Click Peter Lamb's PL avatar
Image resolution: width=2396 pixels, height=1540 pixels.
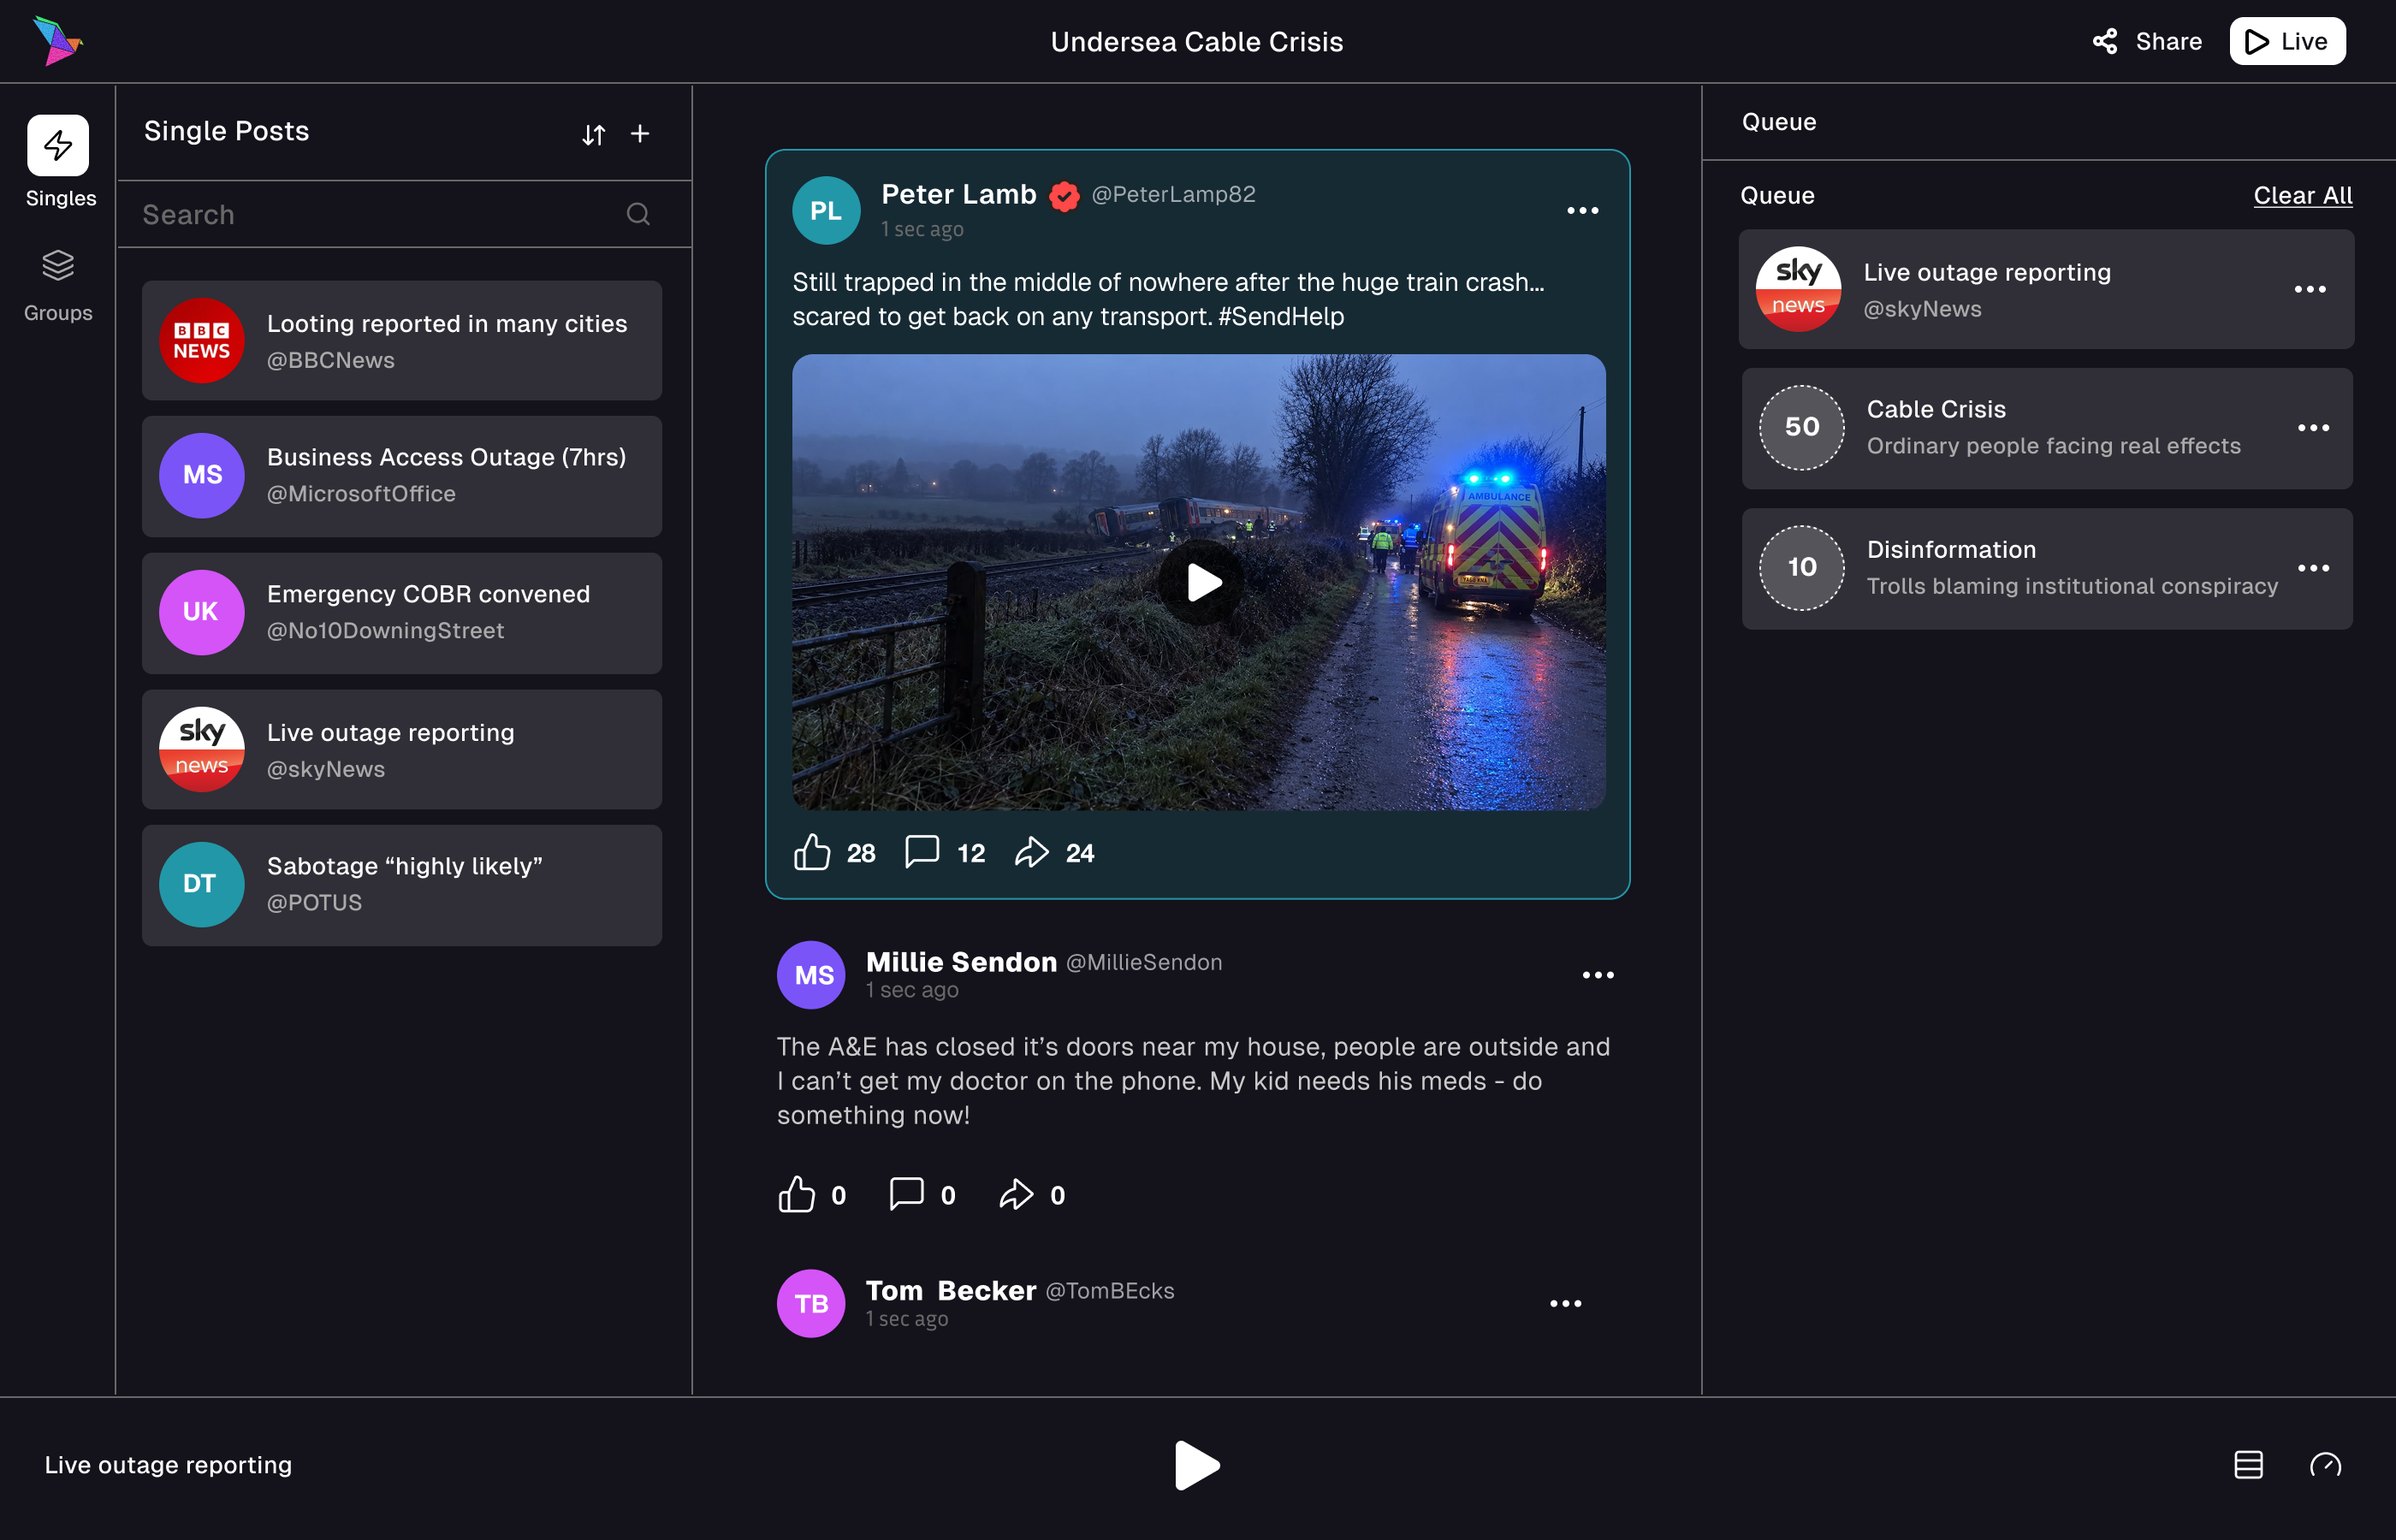click(x=826, y=210)
